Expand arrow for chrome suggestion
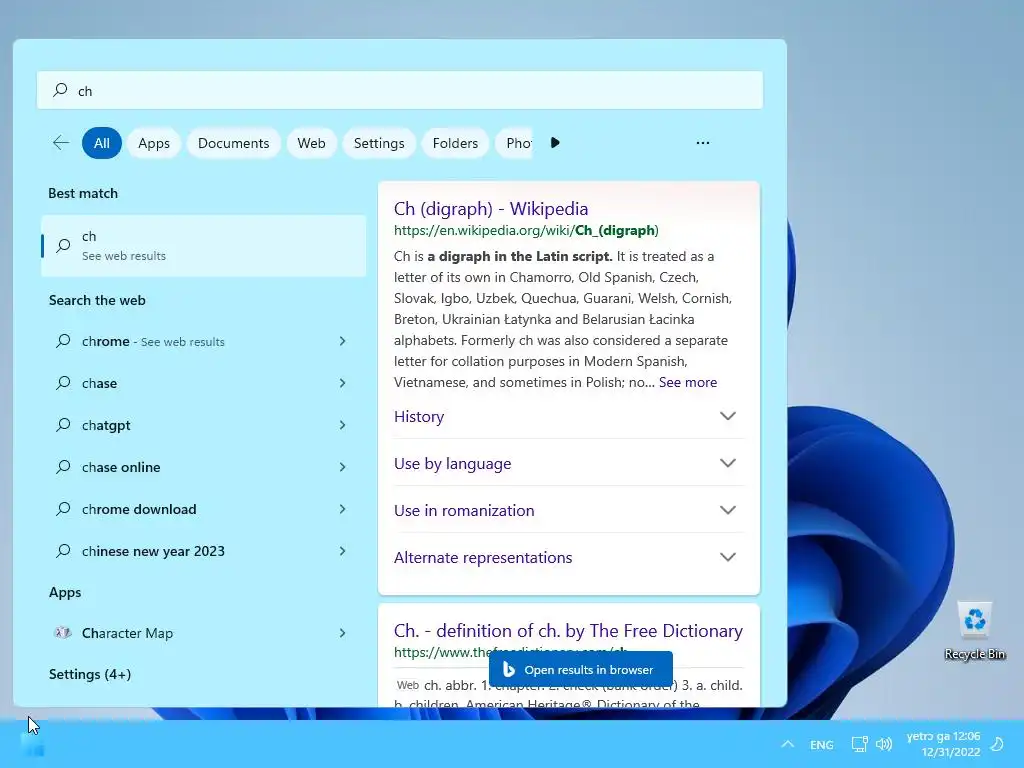 342,341
